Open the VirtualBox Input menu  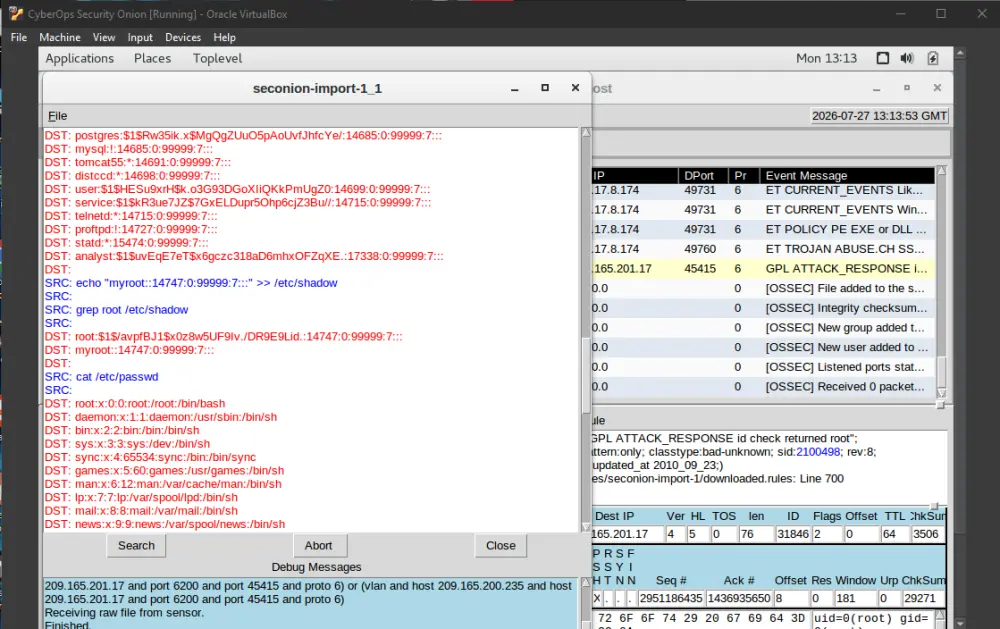pos(140,38)
